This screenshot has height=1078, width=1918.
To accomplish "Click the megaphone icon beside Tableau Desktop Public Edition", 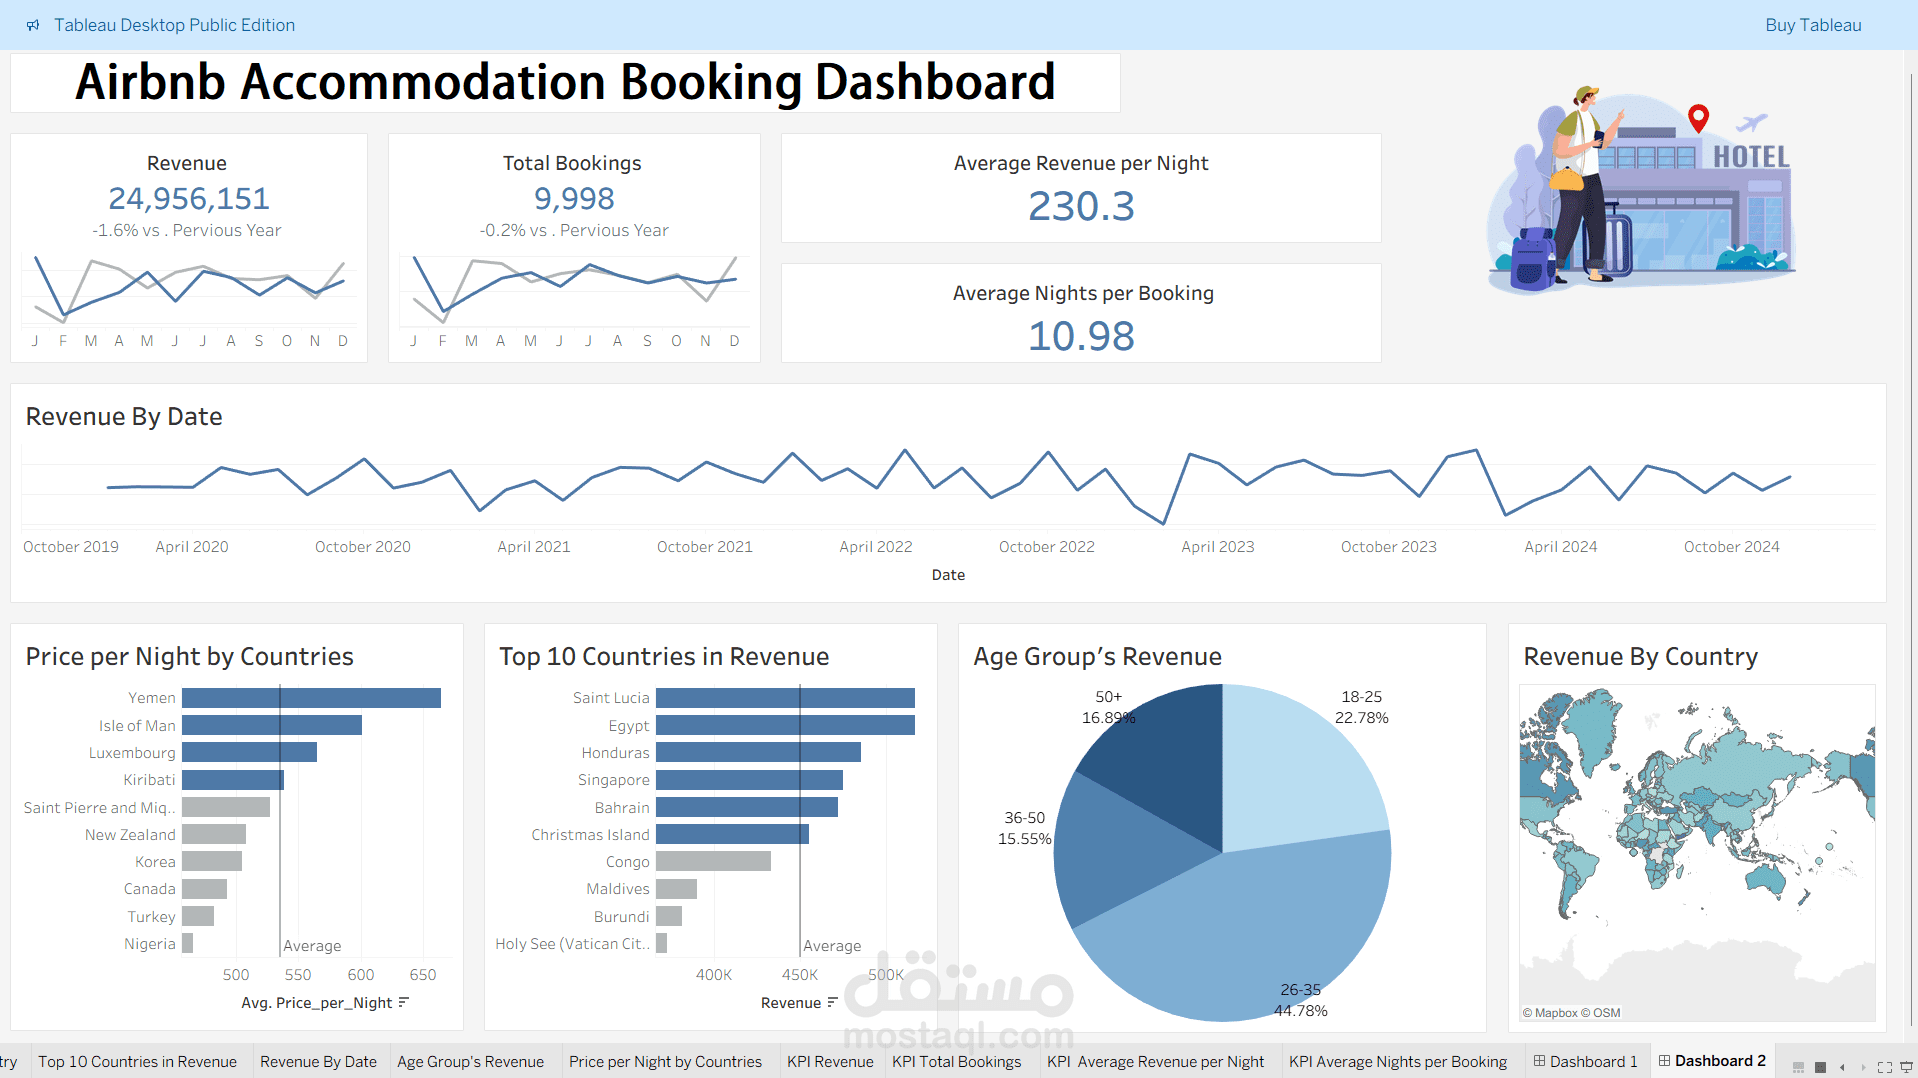I will [33, 25].
